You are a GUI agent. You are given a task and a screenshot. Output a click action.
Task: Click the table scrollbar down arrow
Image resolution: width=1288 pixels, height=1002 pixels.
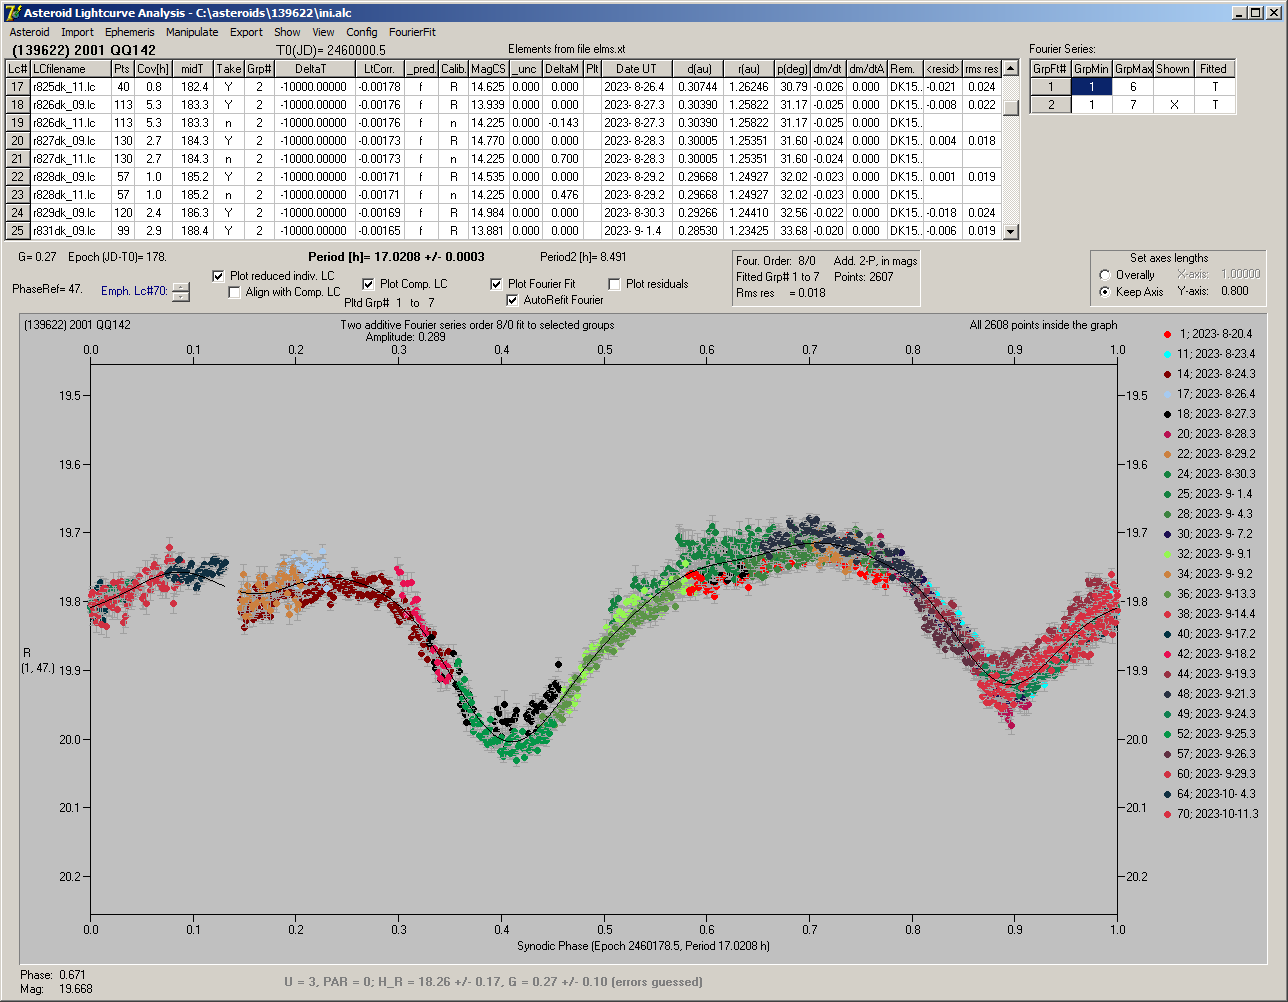click(1011, 231)
